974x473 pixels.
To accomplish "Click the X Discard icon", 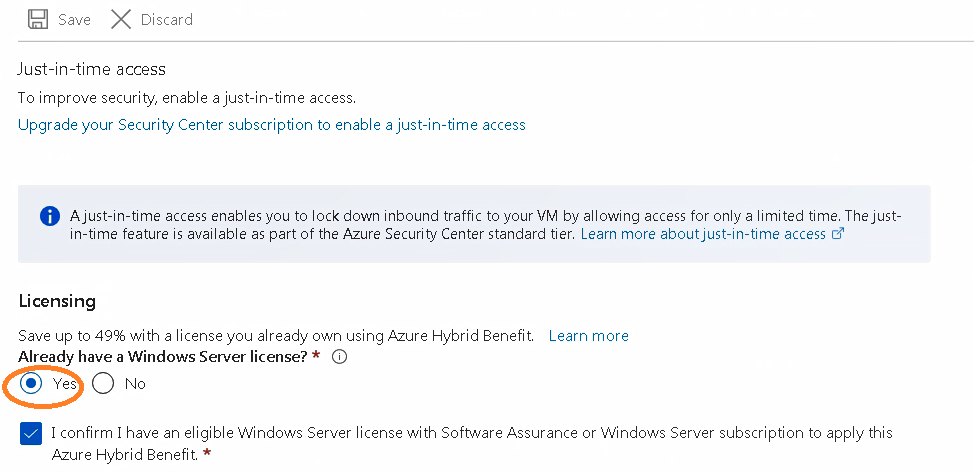I will 121,19.
